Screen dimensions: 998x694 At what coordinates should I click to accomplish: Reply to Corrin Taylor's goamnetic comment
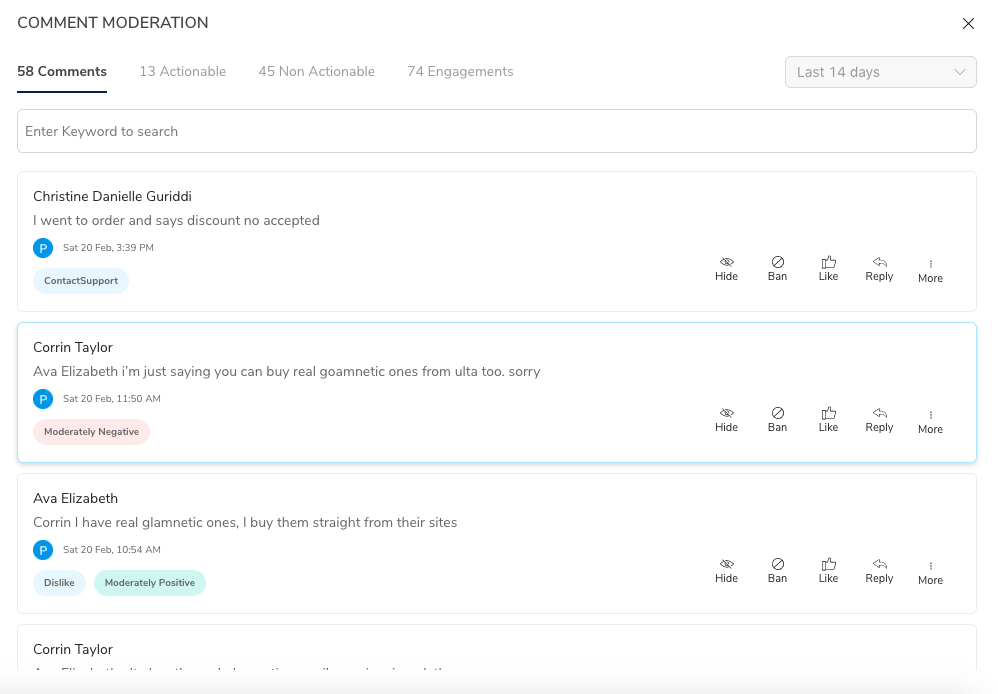[x=879, y=420]
